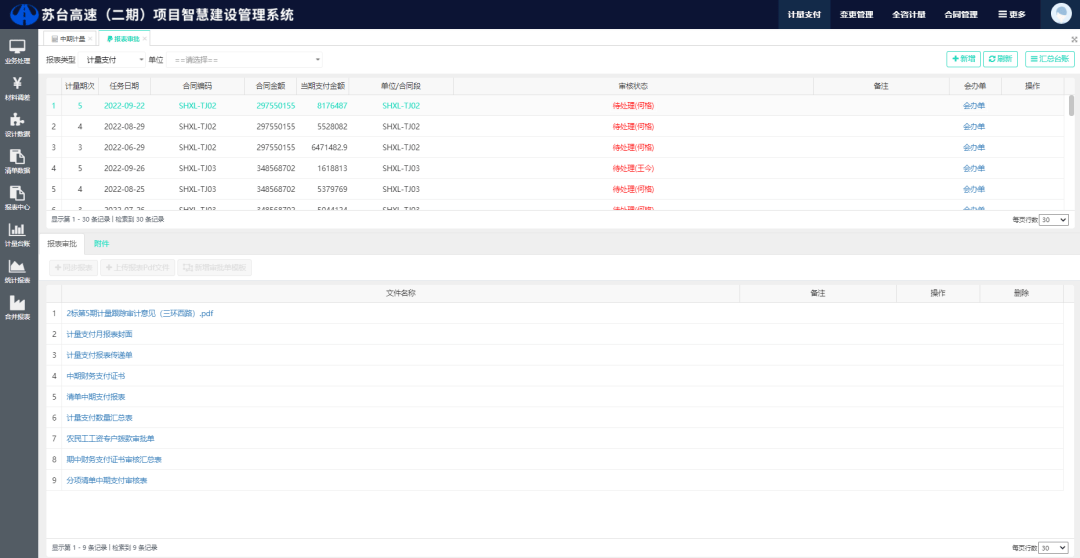
Task: Click the upper grid vertical scrollbar
Action: [x=1071, y=105]
